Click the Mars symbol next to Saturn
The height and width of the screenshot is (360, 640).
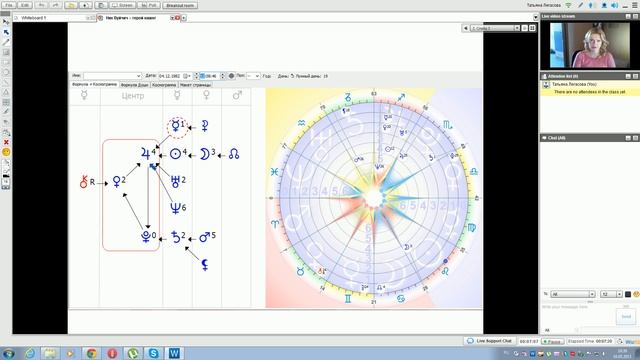pyautogui.click(x=204, y=237)
